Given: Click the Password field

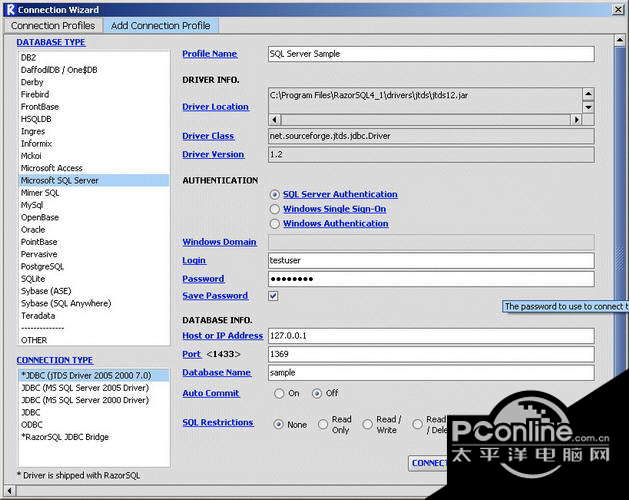Looking at the screenshot, I should (431, 279).
